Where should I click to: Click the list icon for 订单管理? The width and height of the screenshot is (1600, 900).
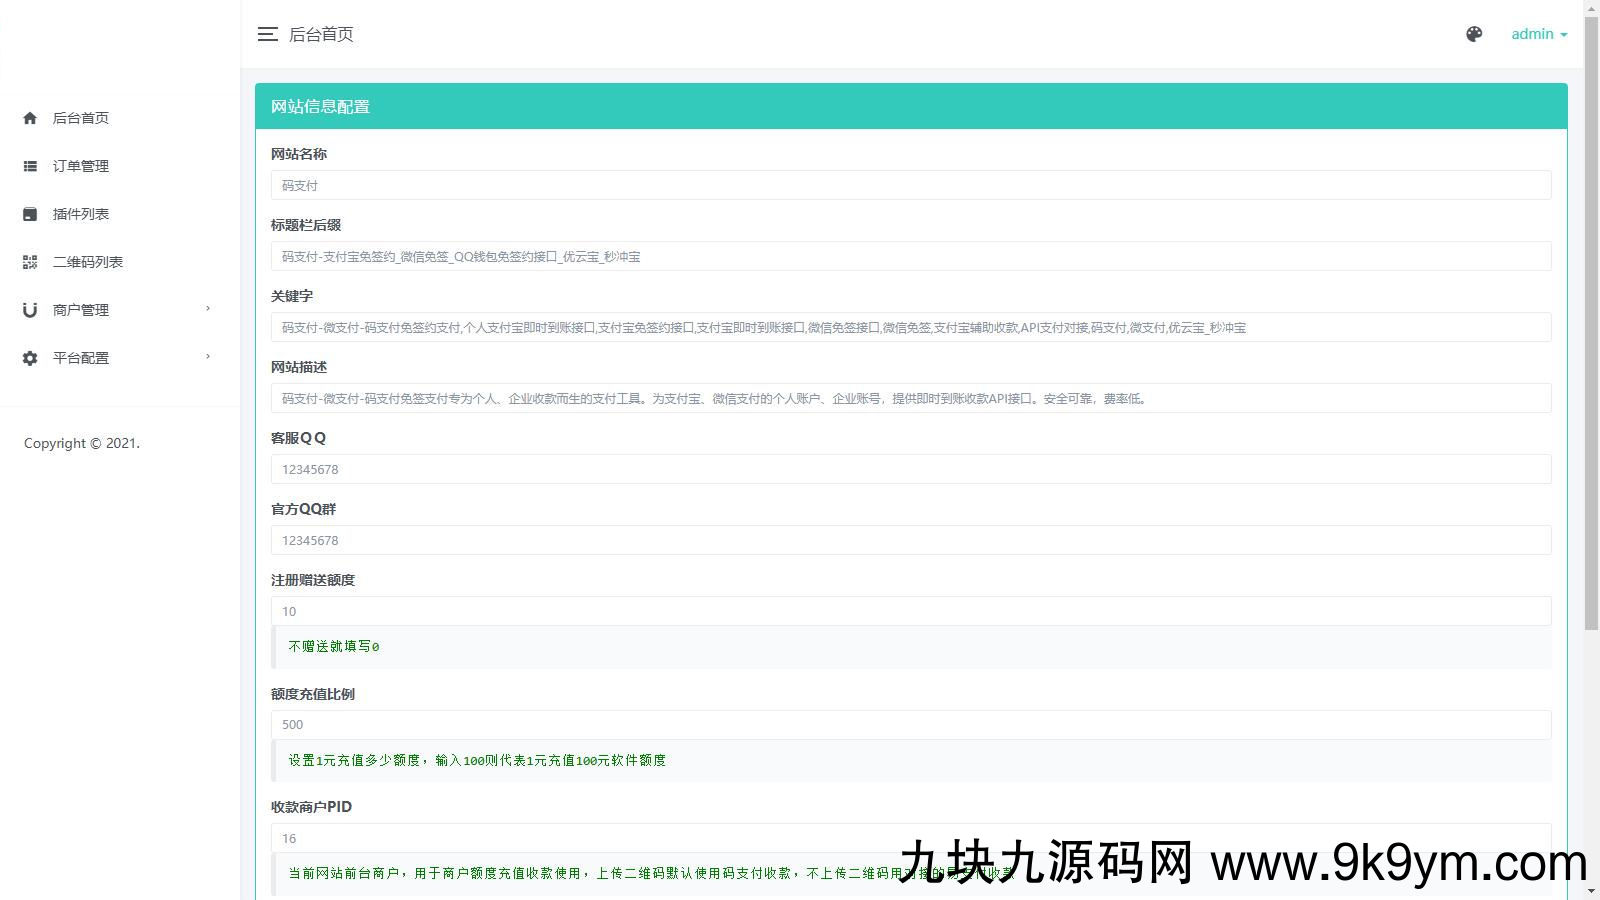pyautogui.click(x=30, y=166)
